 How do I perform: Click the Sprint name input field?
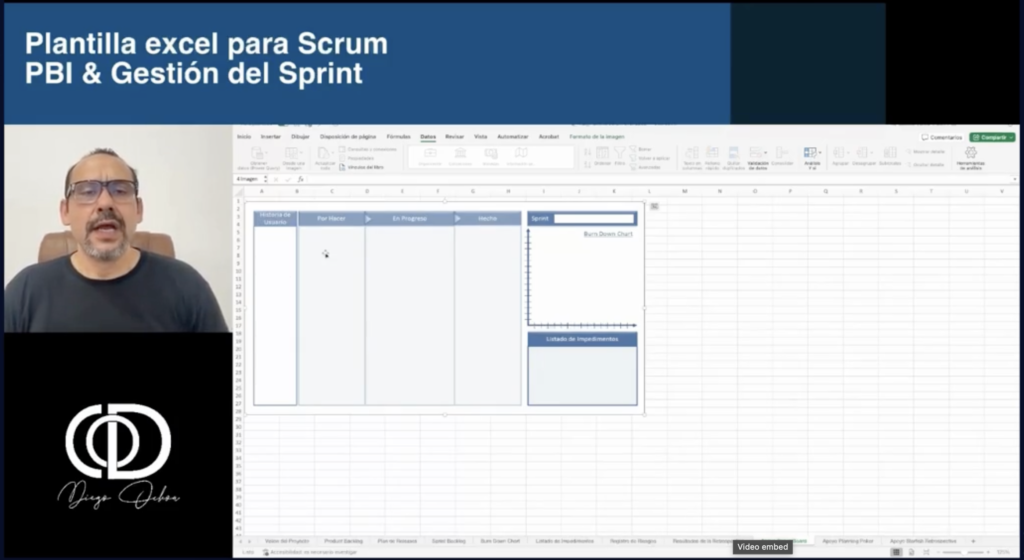(x=594, y=218)
